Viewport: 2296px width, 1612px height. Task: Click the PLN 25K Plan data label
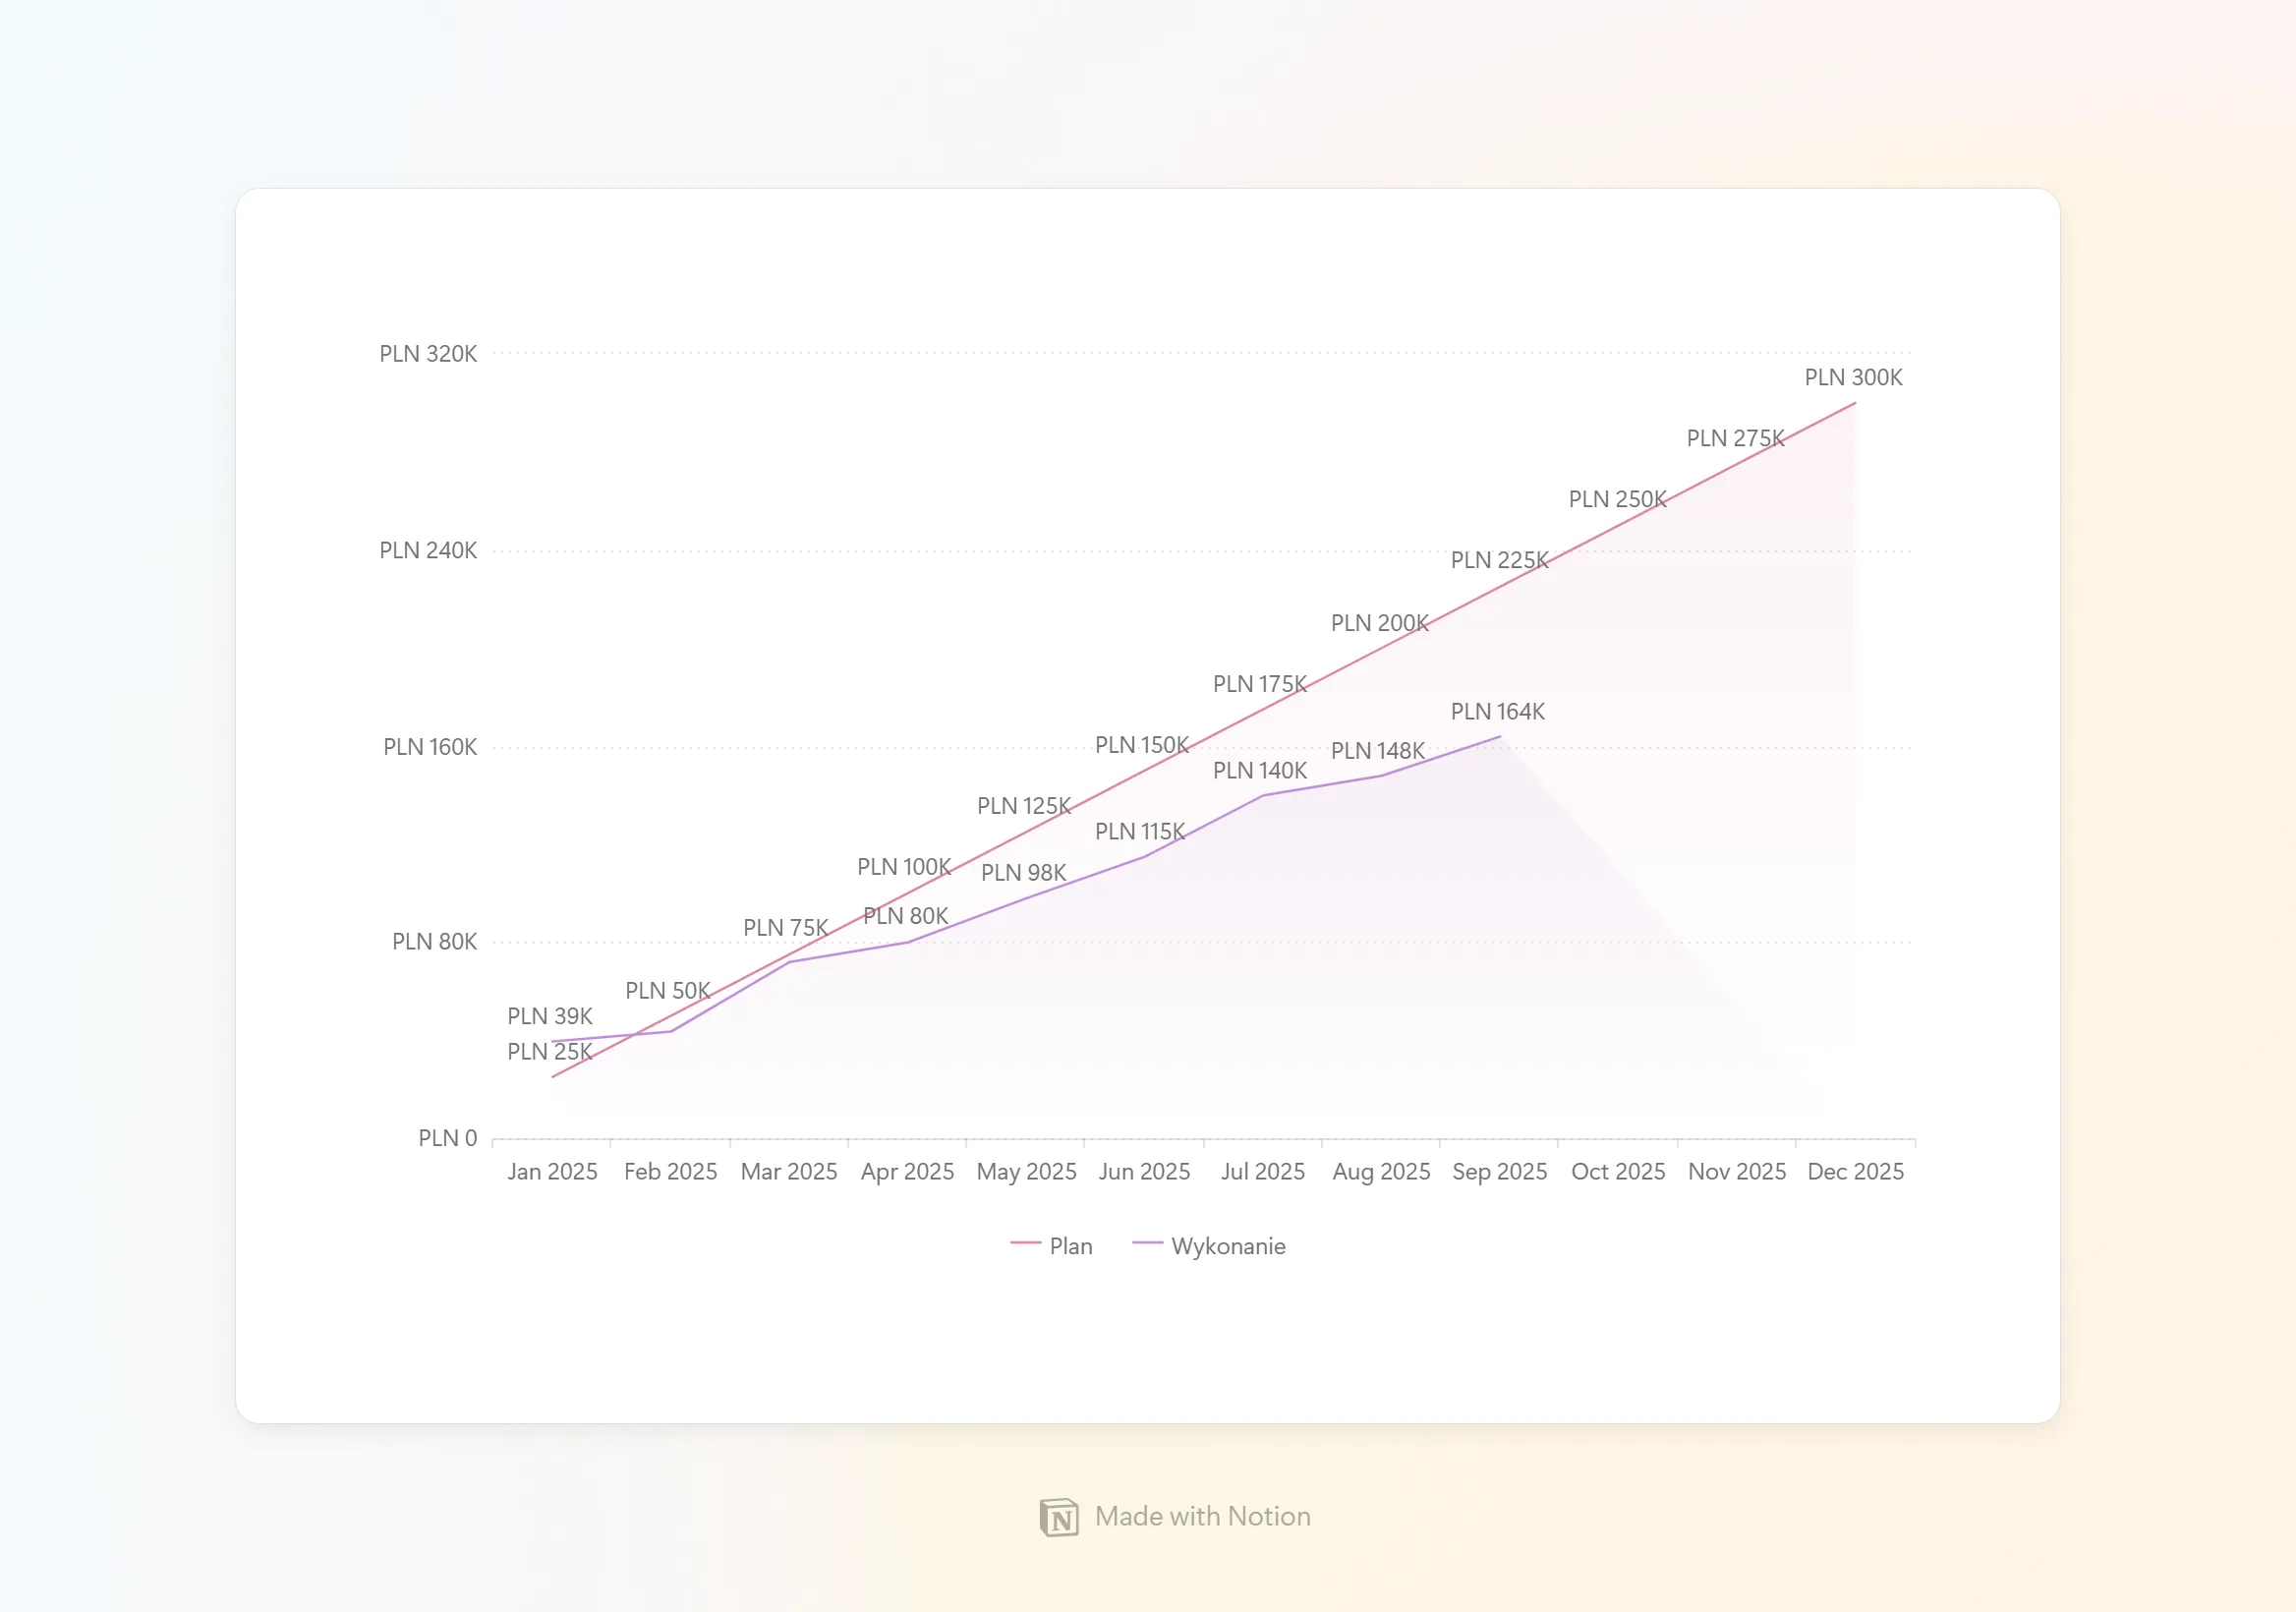click(550, 1052)
